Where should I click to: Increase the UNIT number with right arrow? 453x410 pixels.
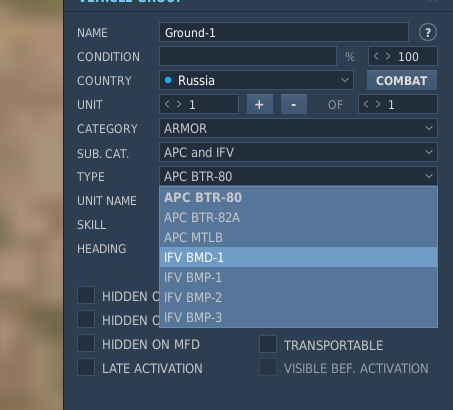(x=179, y=104)
